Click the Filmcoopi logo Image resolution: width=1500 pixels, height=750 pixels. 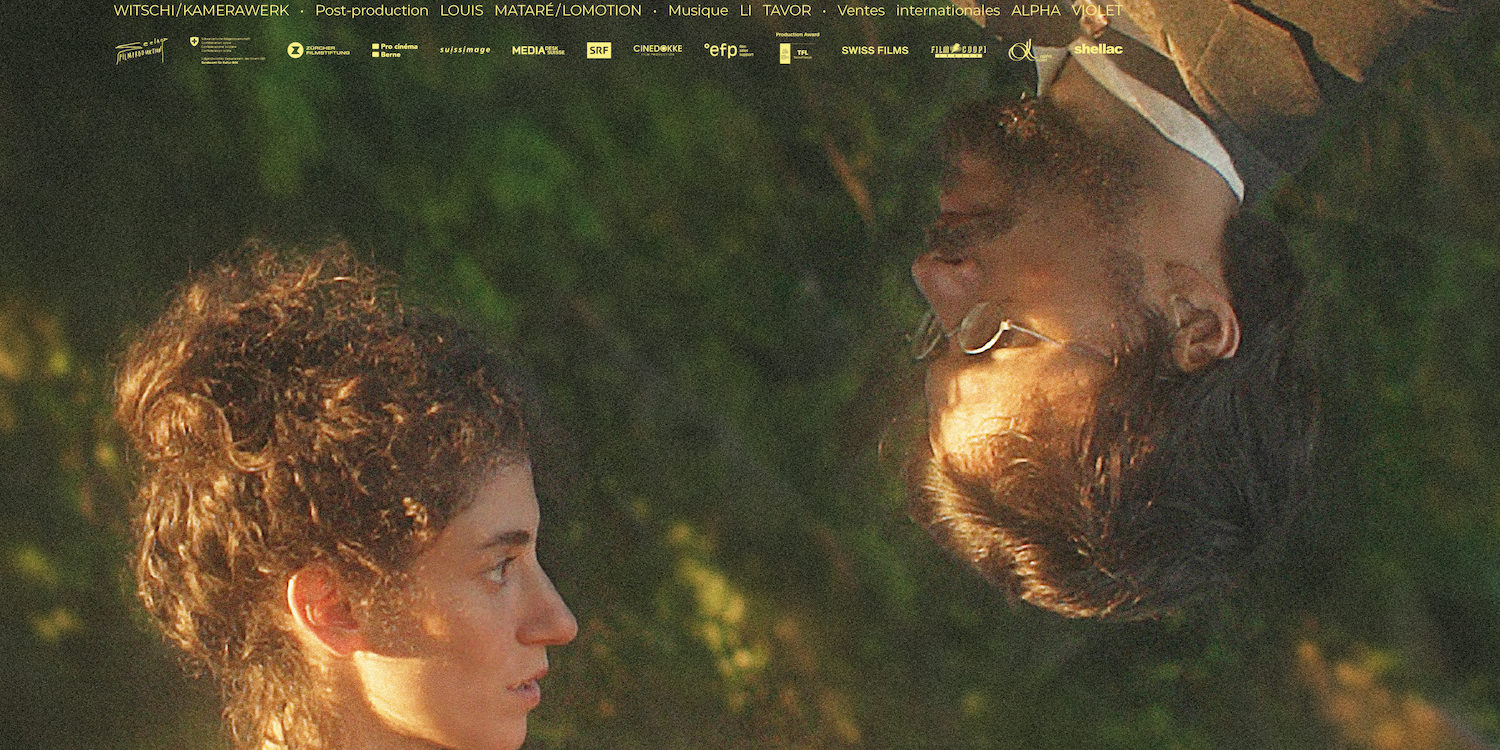point(958,50)
